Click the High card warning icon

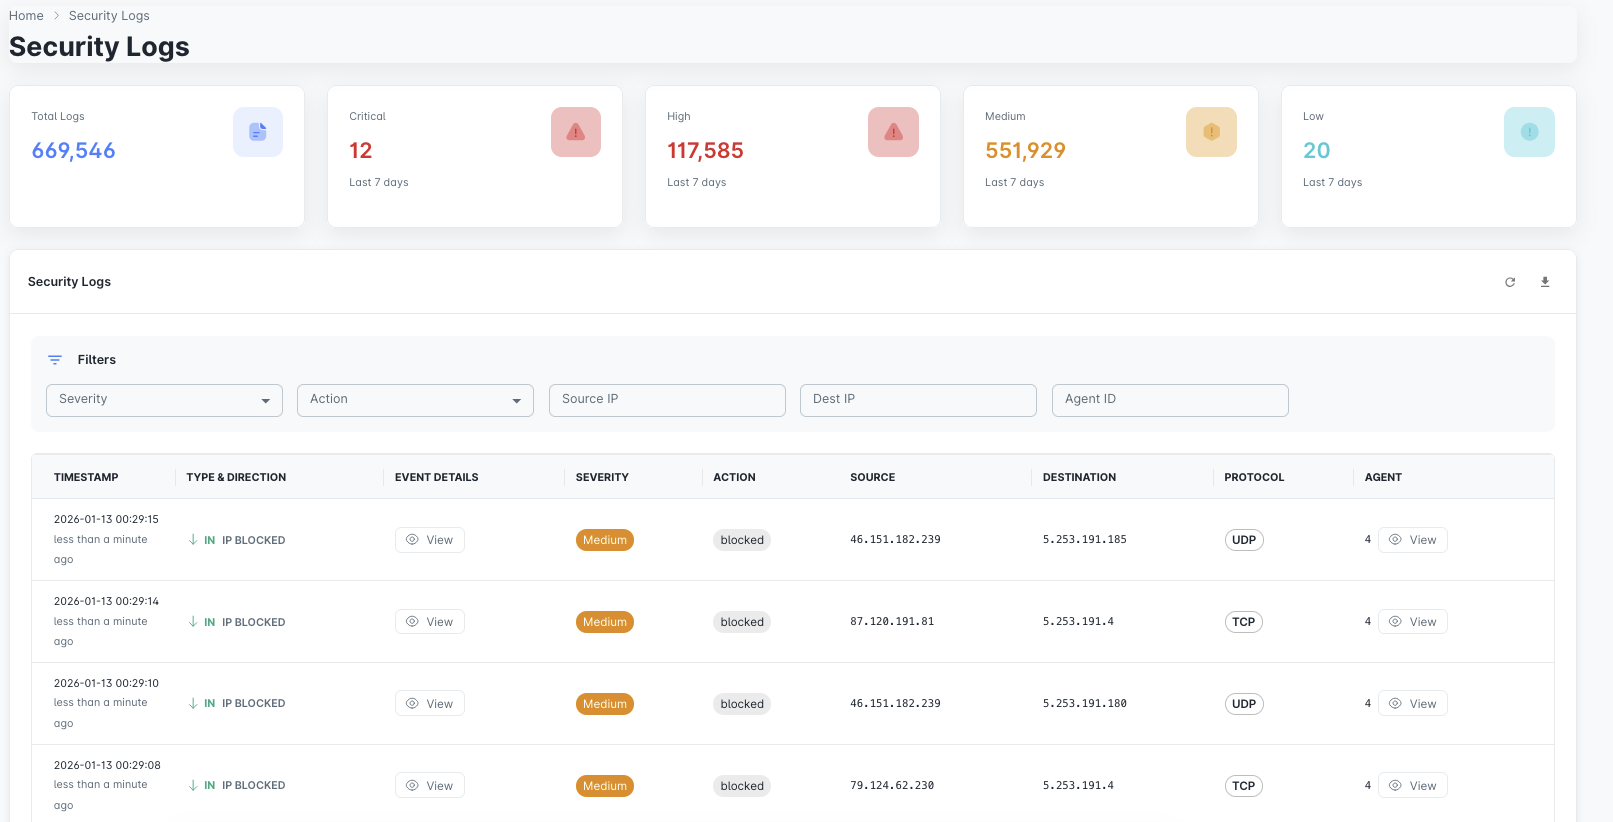click(894, 132)
